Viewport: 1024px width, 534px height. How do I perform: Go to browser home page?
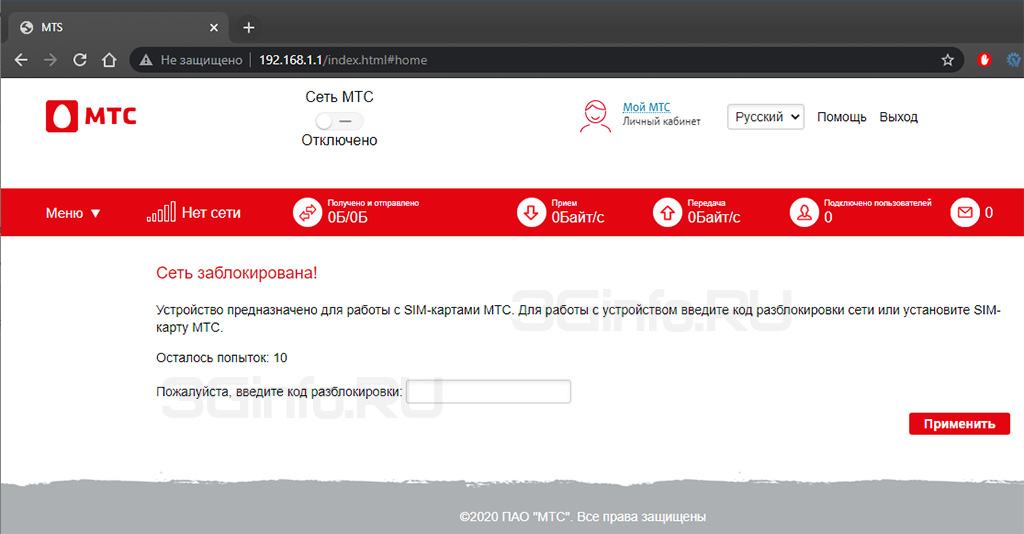point(109,60)
